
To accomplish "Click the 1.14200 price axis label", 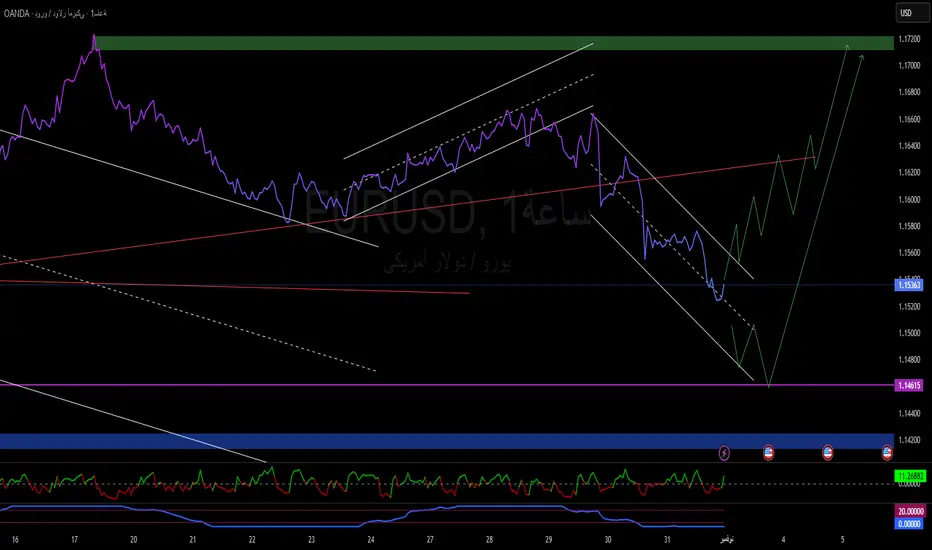I will pyautogui.click(x=909, y=440).
